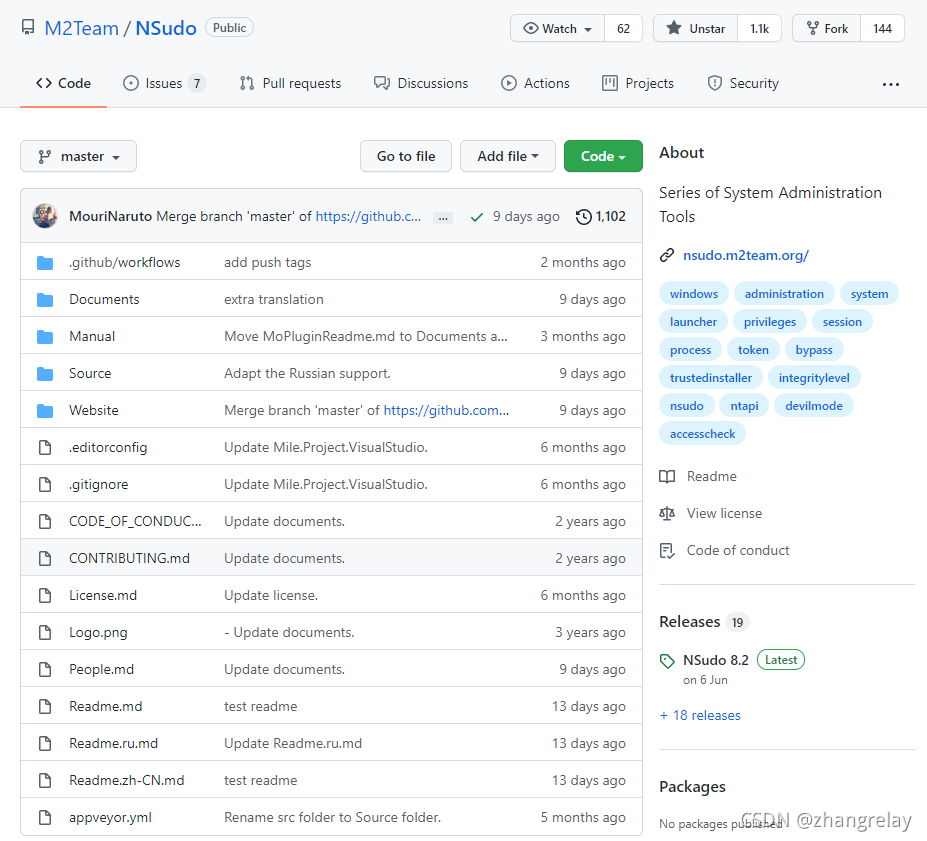The height and width of the screenshot is (841, 927).
Task: Click the branch icon in master selector
Action: pos(44,157)
